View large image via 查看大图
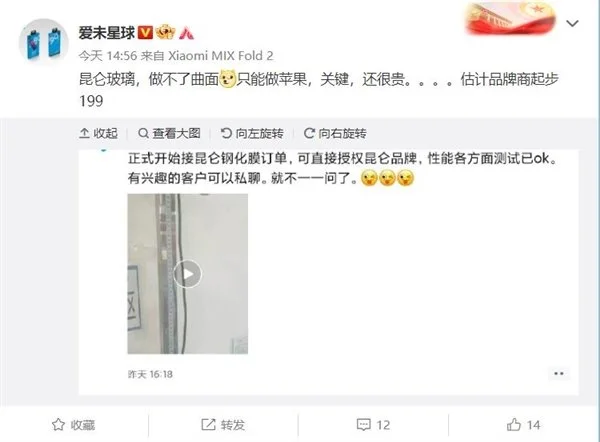 coord(169,133)
